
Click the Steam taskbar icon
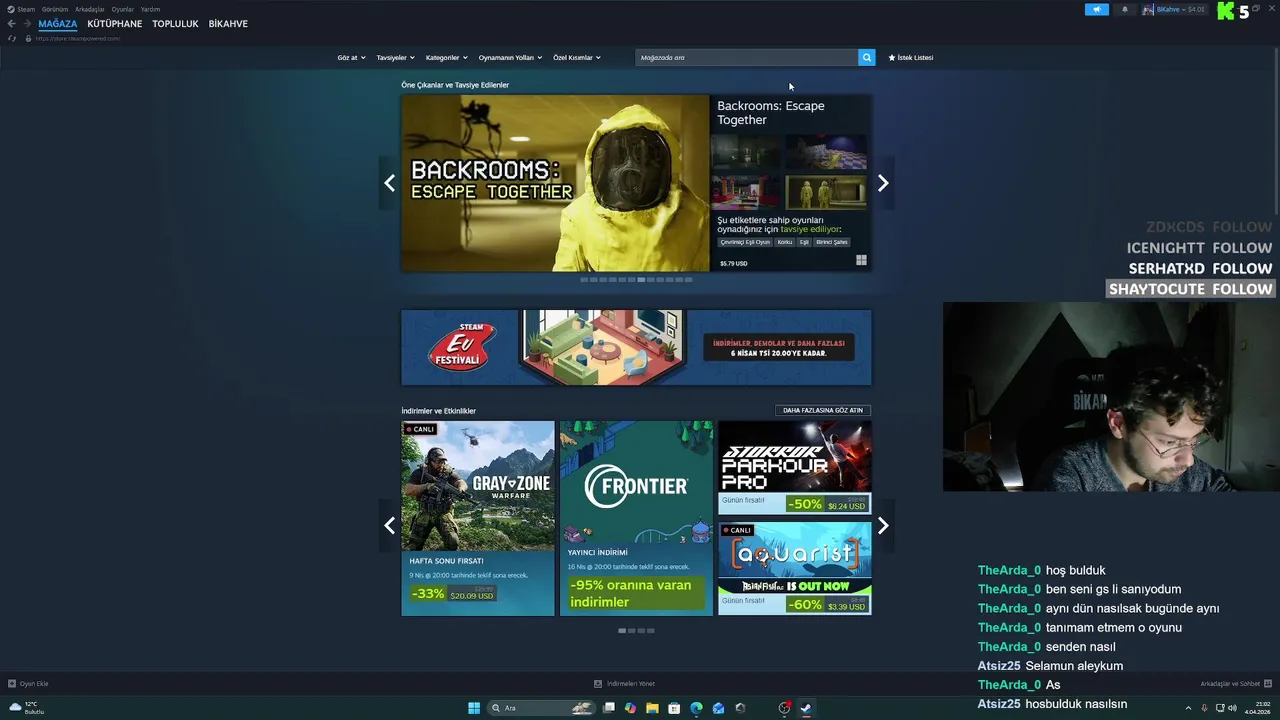pos(806,708)
